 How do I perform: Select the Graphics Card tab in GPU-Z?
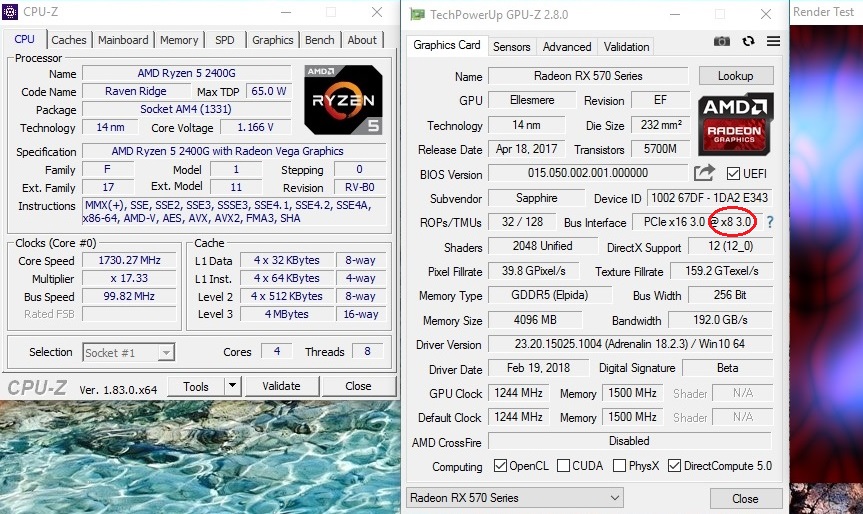click(447, 45)
